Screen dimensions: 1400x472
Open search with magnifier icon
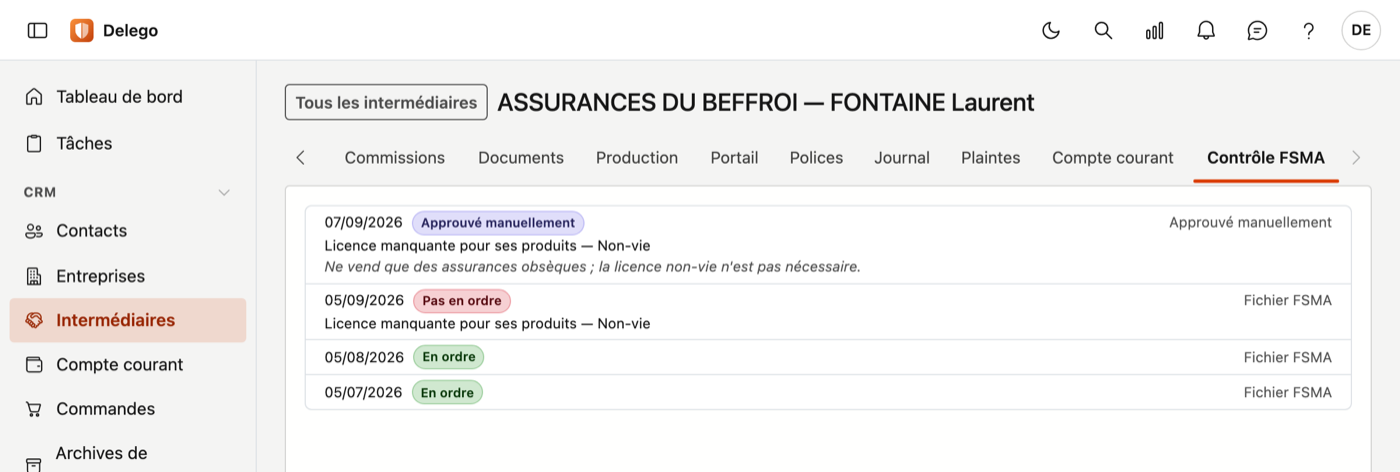(x=1103, y=30)
